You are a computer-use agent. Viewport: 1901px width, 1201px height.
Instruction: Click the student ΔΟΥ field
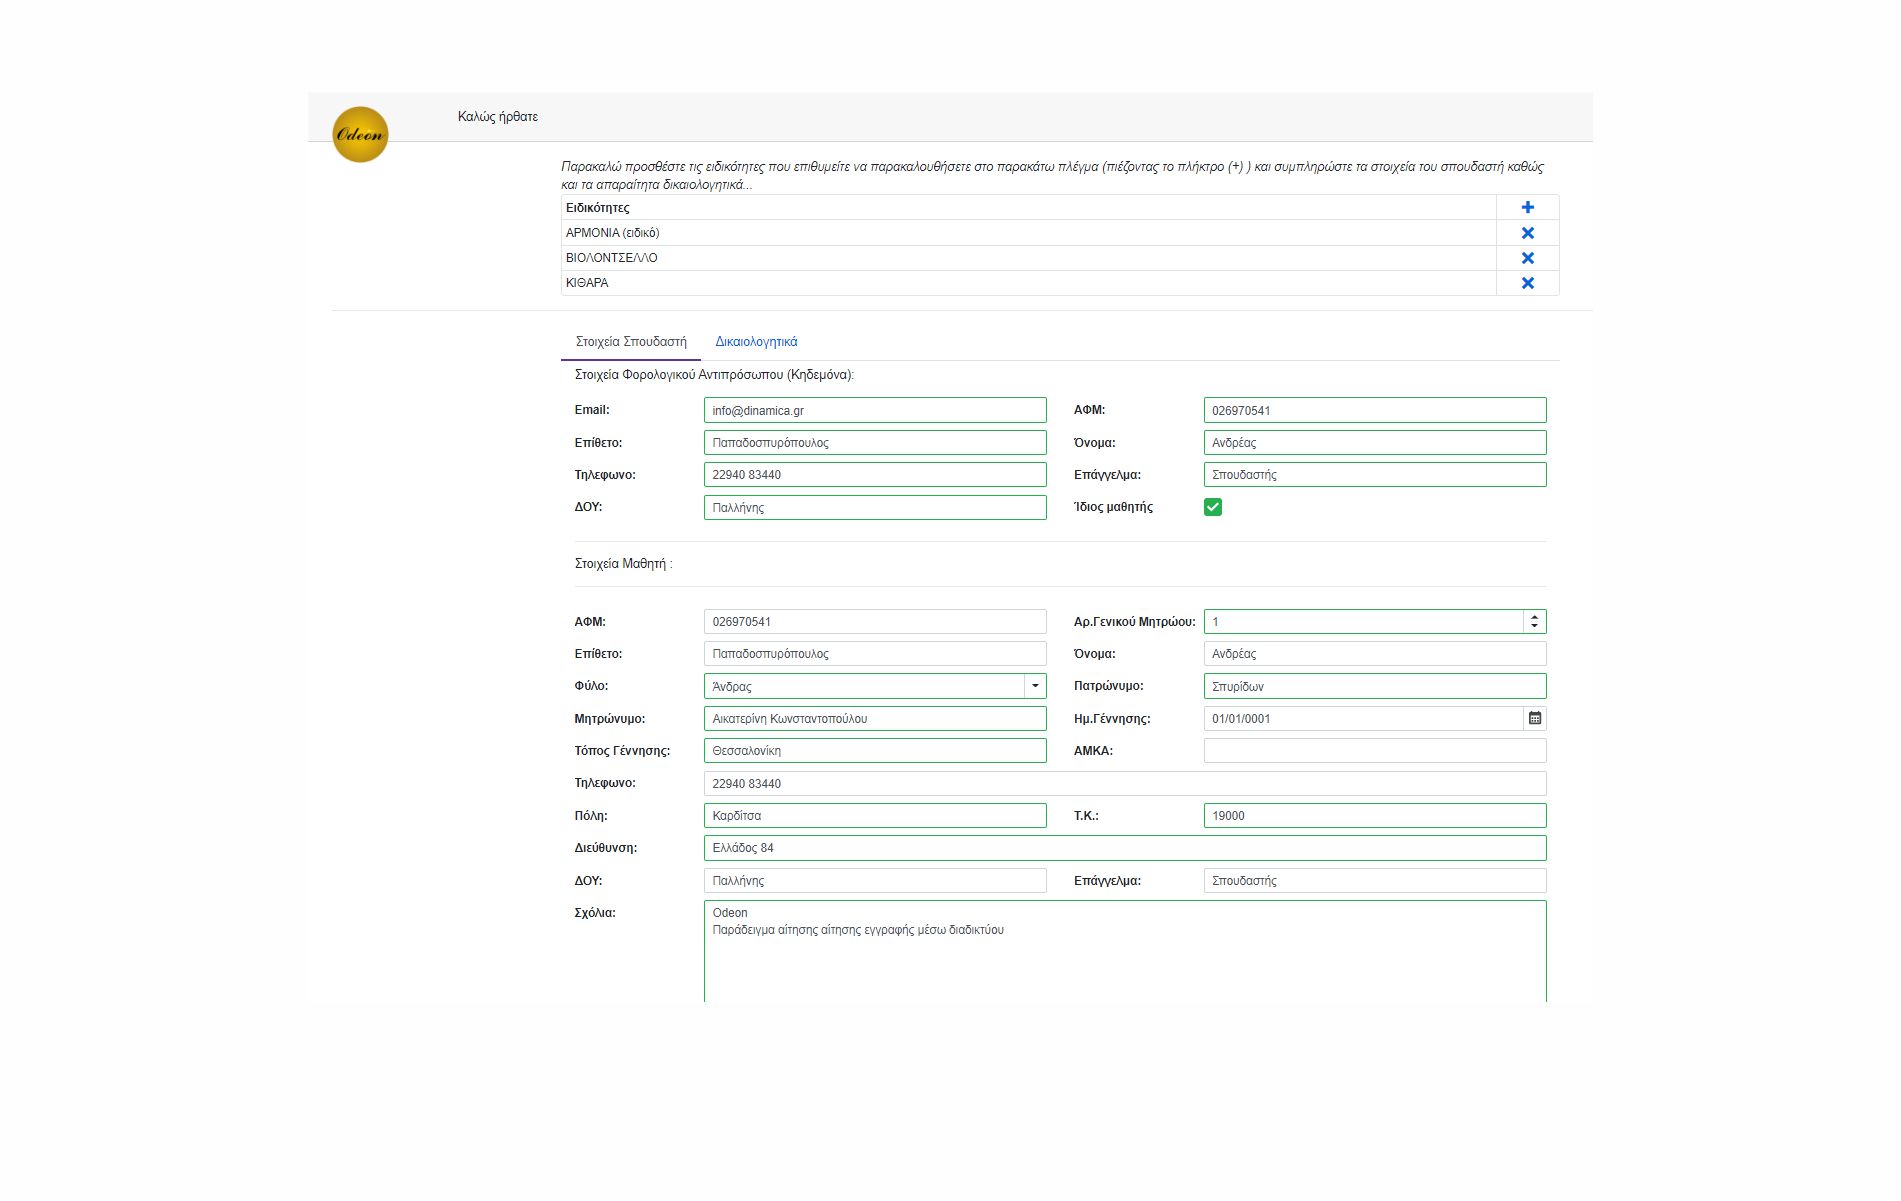[875, 880]
